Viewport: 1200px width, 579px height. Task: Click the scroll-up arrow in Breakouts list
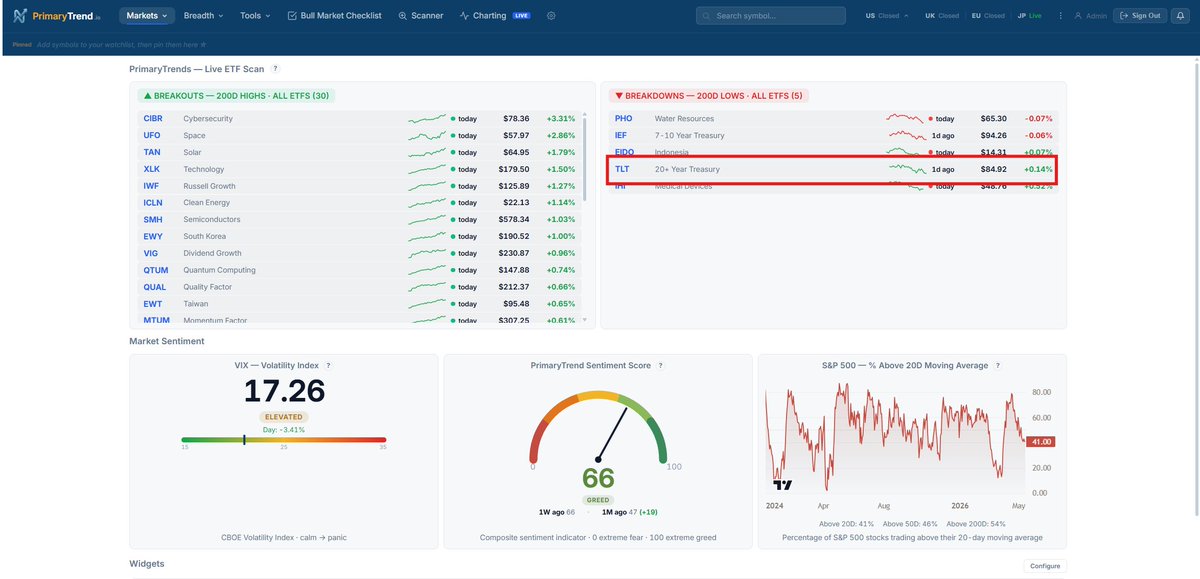pos(584,116)
